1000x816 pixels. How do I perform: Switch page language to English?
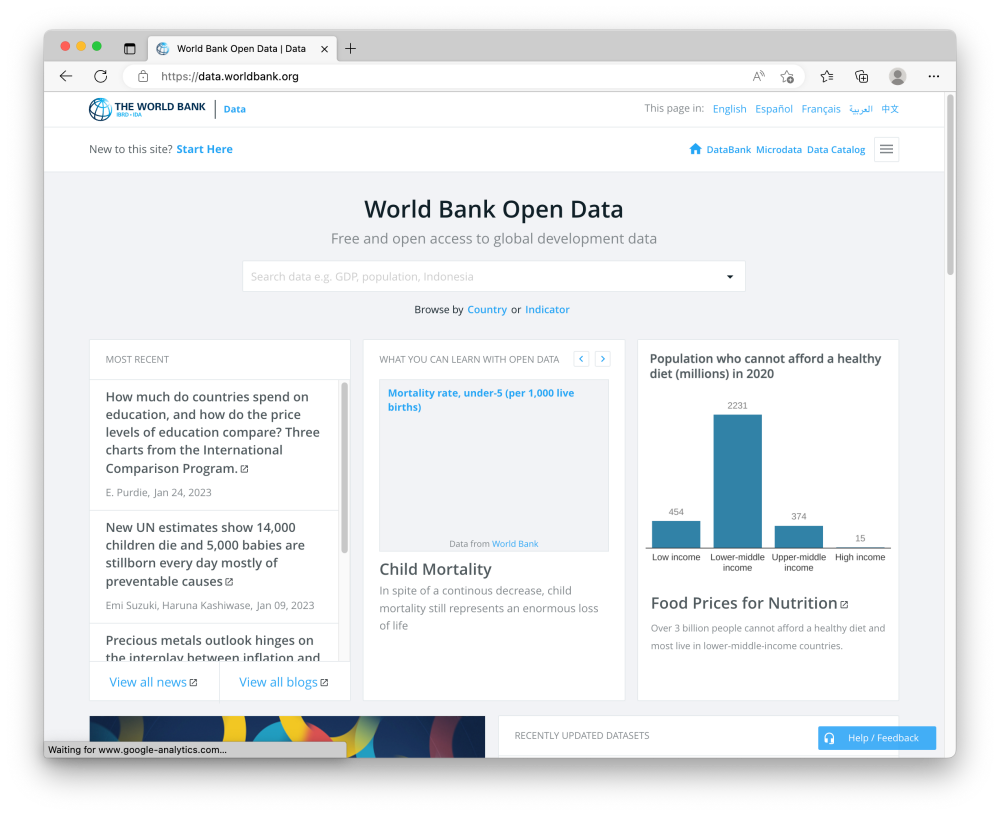(x=730, y=109)
